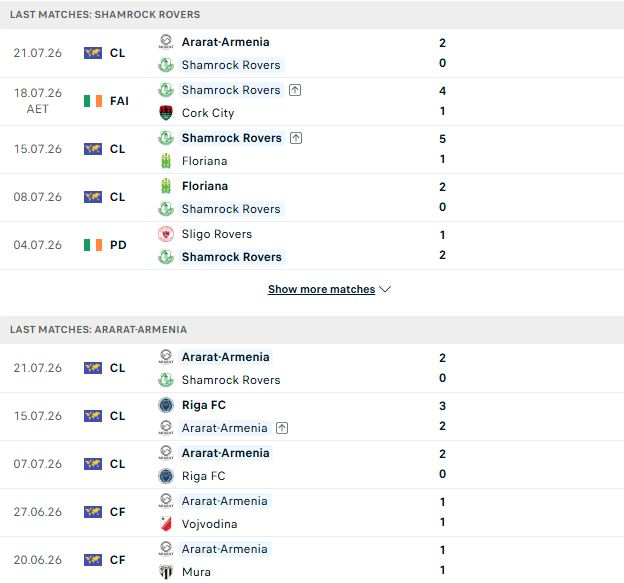
Task: Click the Riga FC crest in the 15.07.26 match
Action: click(166, 405)
